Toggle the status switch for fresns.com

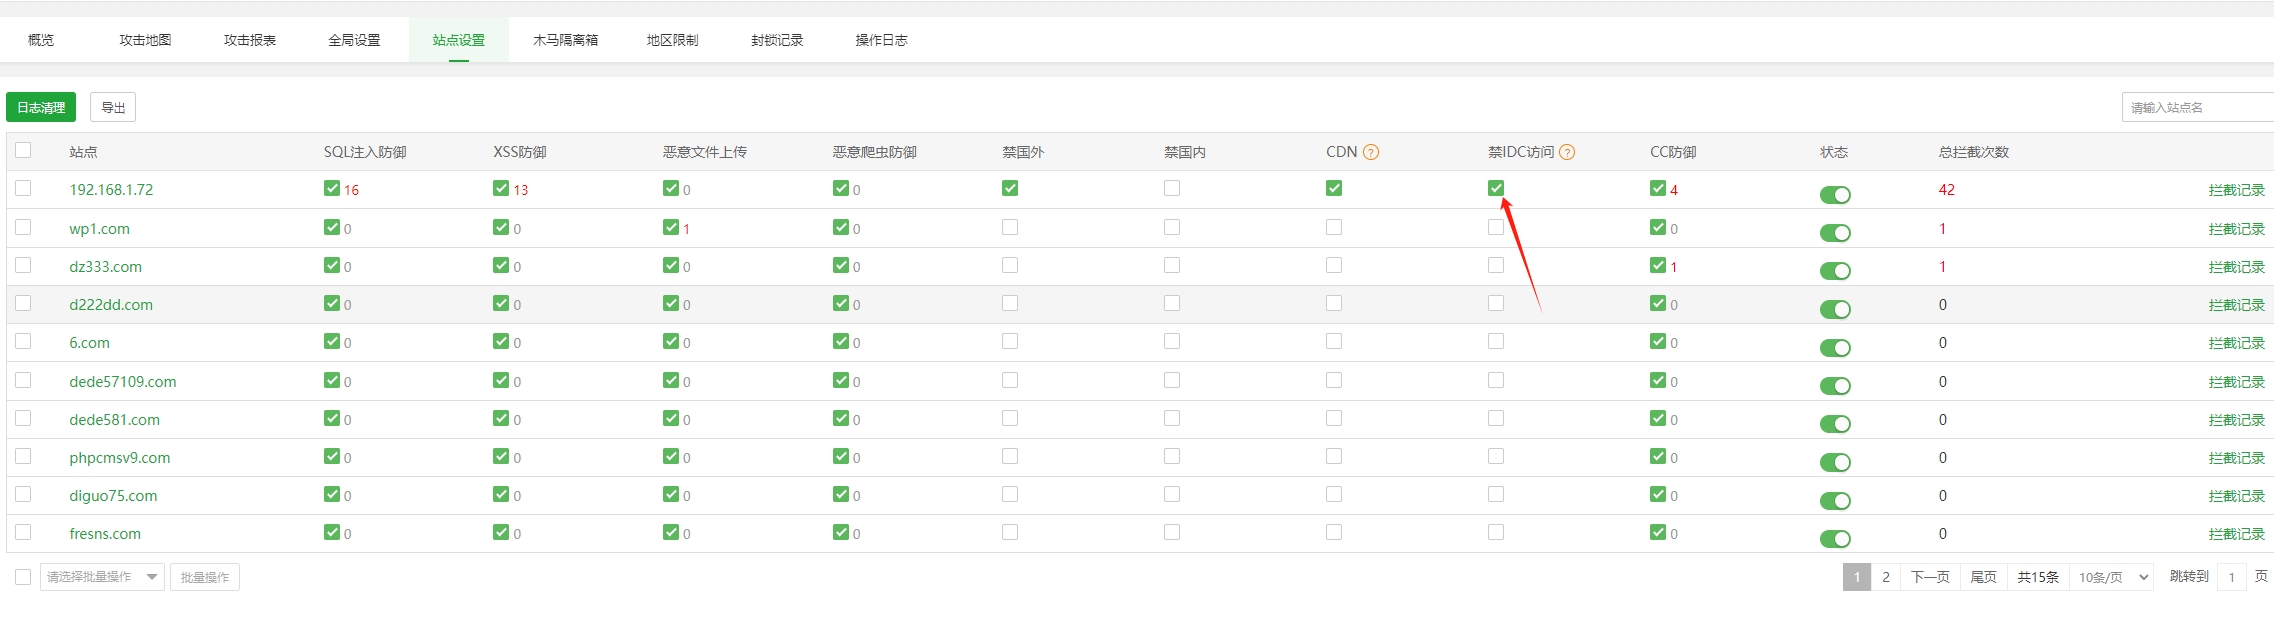coord(1835,539)
